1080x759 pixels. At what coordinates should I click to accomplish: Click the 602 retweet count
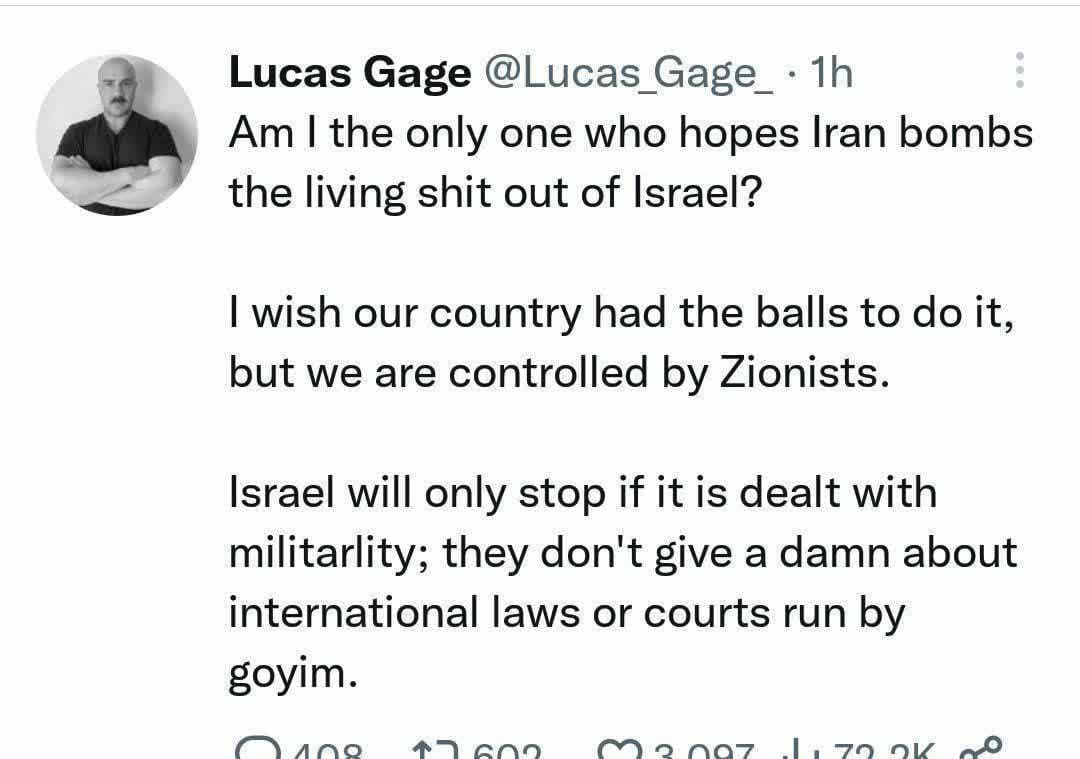[505, 750]
